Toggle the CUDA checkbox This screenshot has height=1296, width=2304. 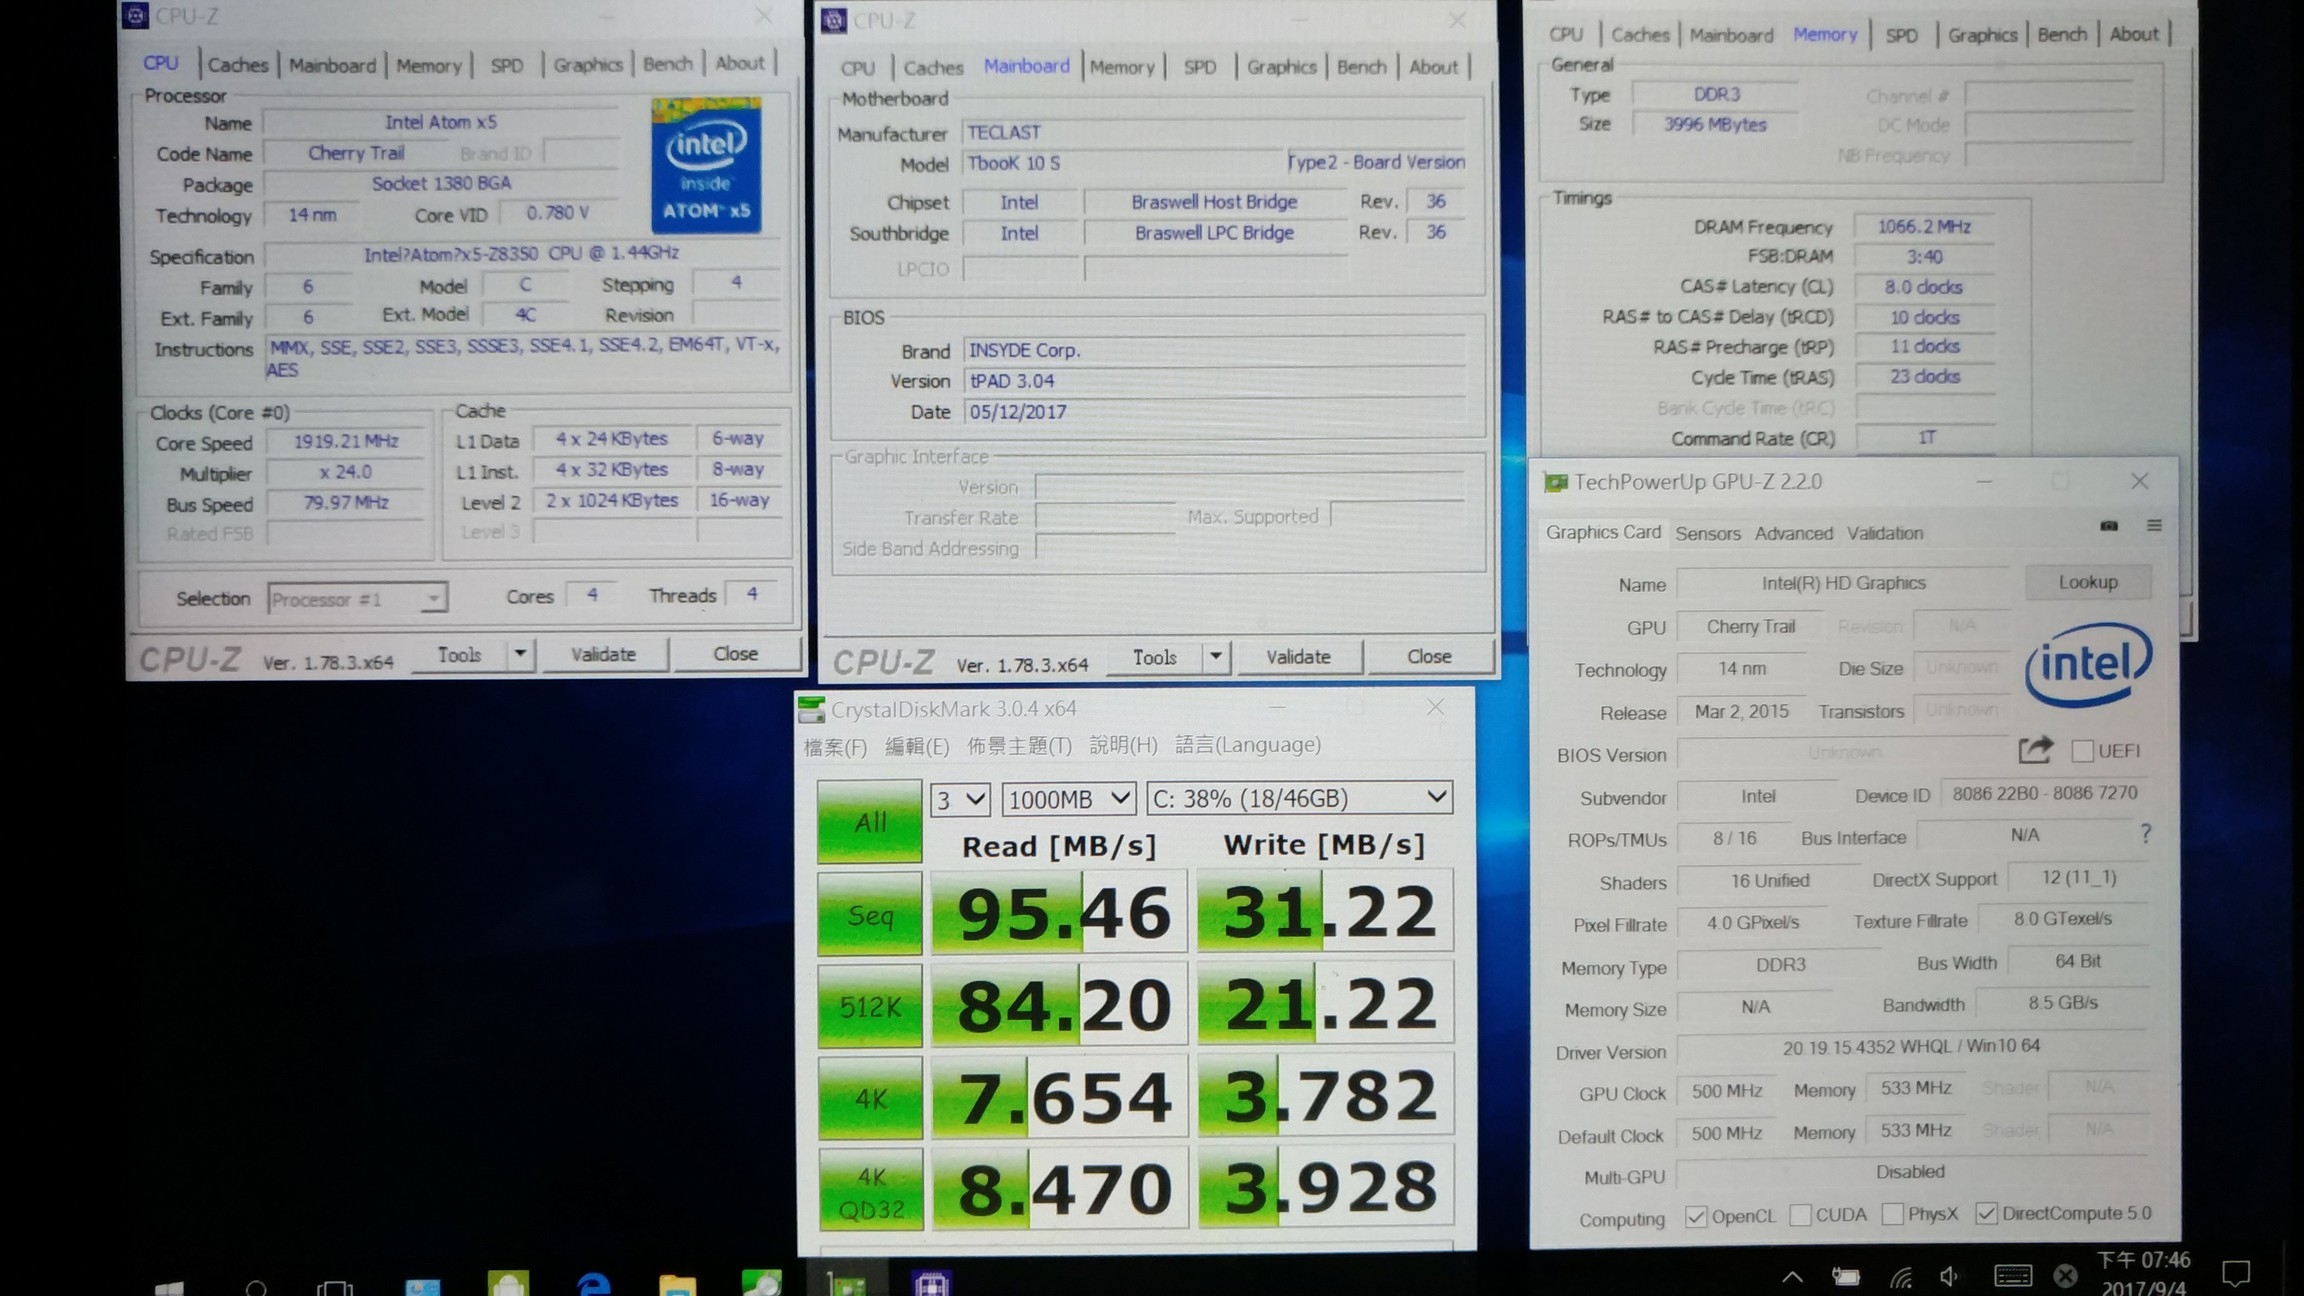[x=1800, y=1215]
